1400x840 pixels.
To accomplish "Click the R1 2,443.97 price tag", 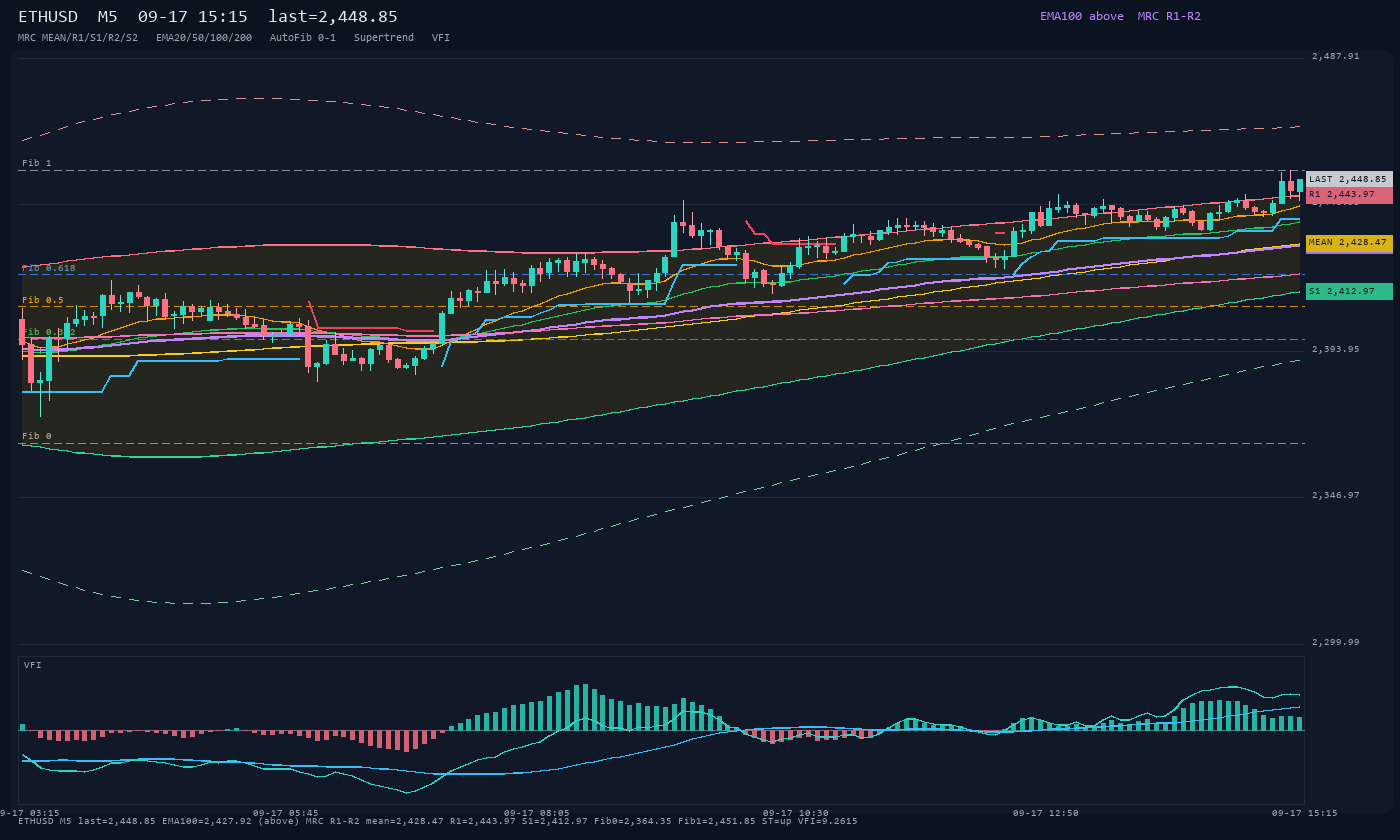I will coord(1349,195).
